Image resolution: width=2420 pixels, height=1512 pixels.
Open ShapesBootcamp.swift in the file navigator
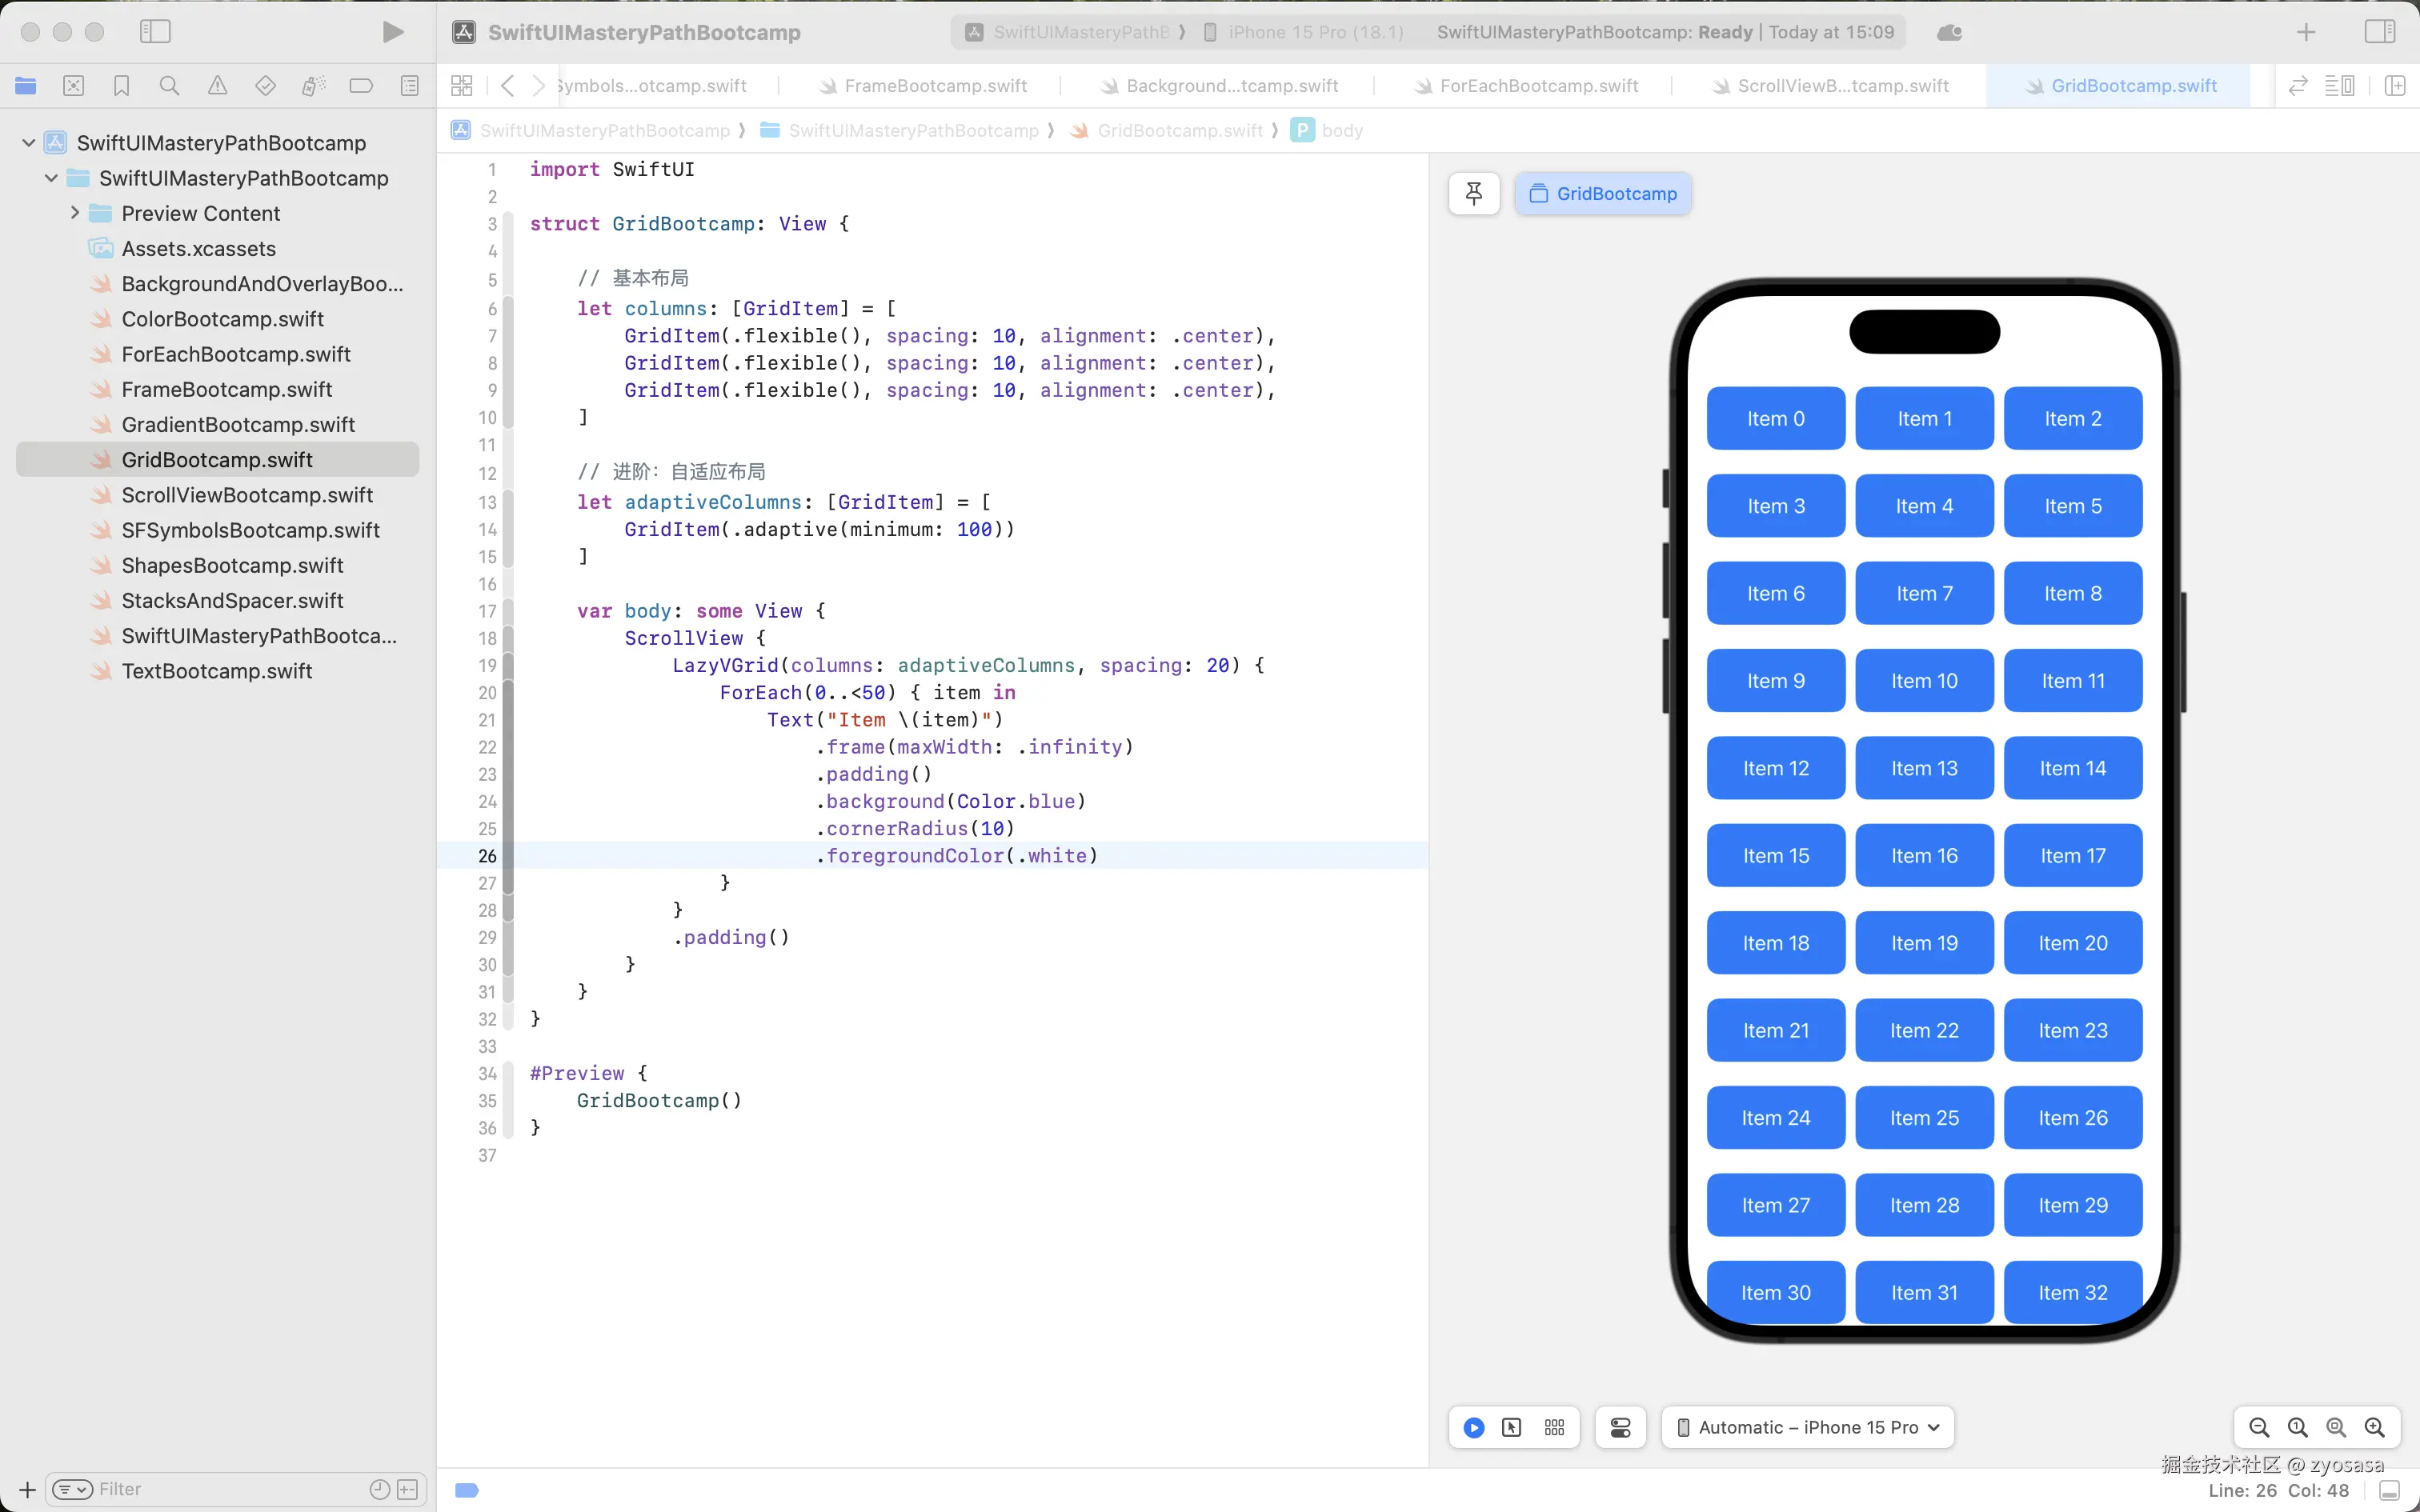click(232, 565)
